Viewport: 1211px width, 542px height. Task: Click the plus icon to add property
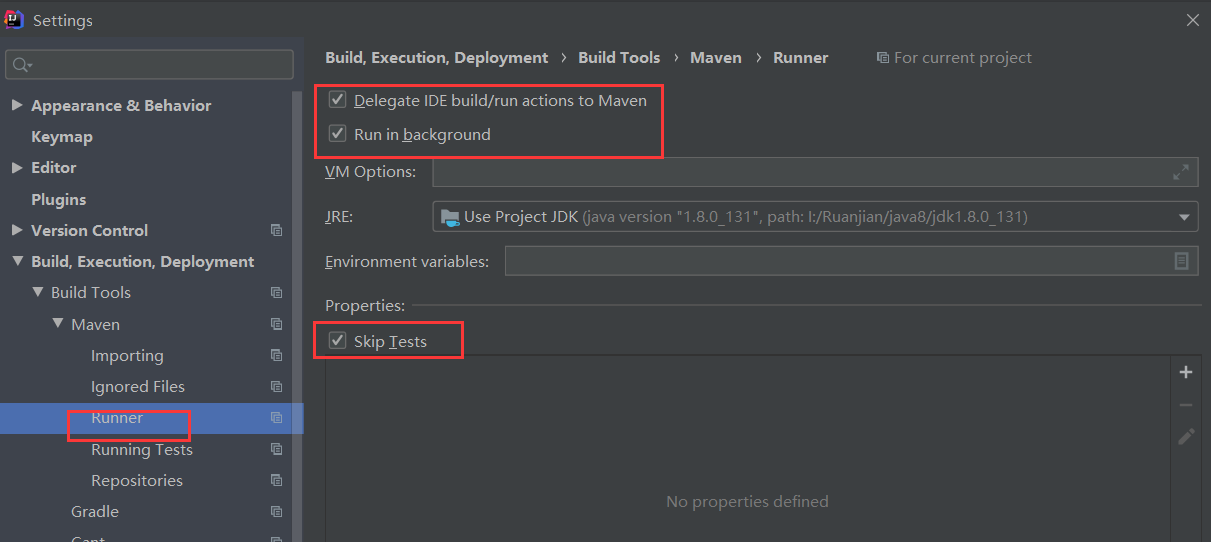click(1186, 372)
